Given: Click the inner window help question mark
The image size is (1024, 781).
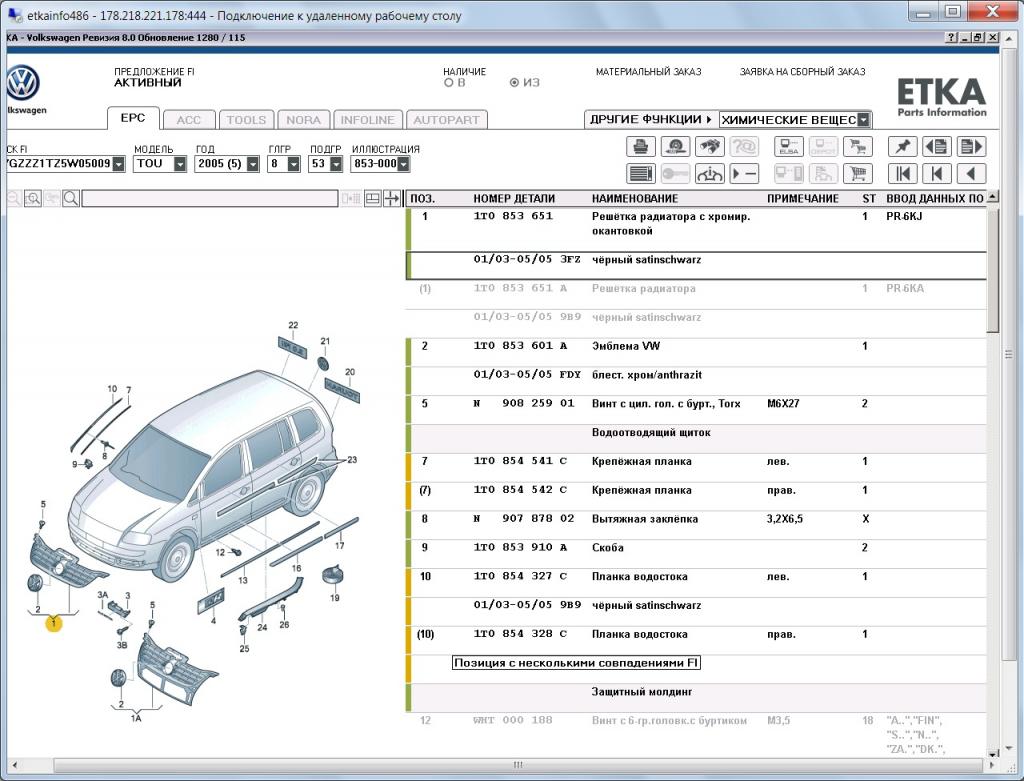Looking at the screenshot, I should 952,38.
